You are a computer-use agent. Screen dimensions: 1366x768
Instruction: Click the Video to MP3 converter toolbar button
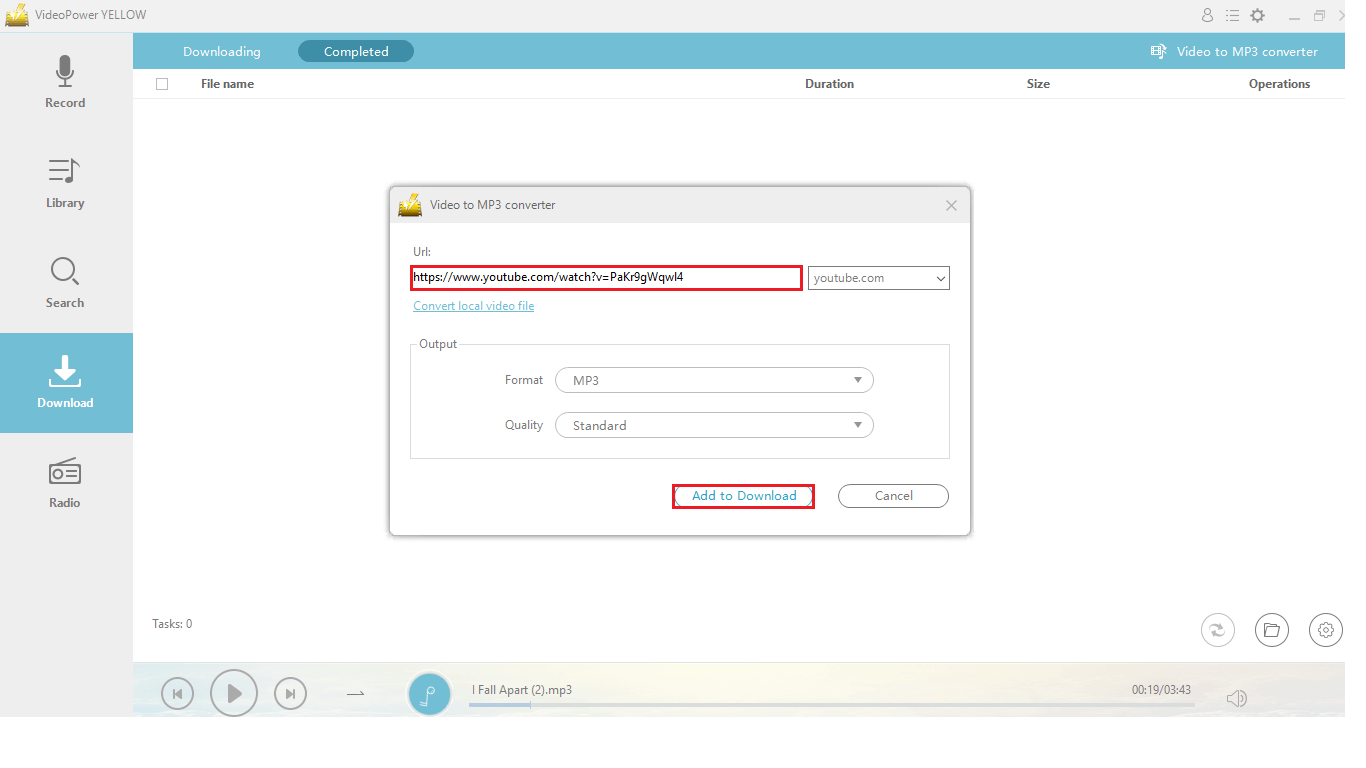tap(1234, 51)
